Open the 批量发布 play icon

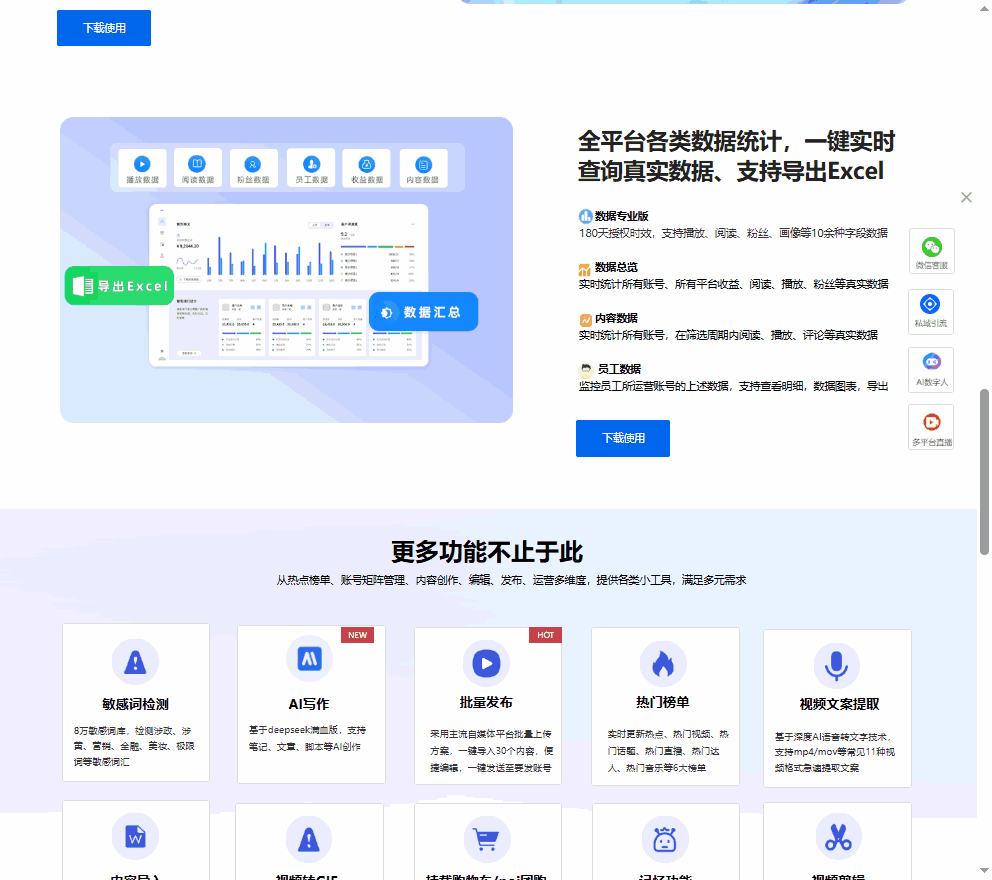tap(487, 663)
